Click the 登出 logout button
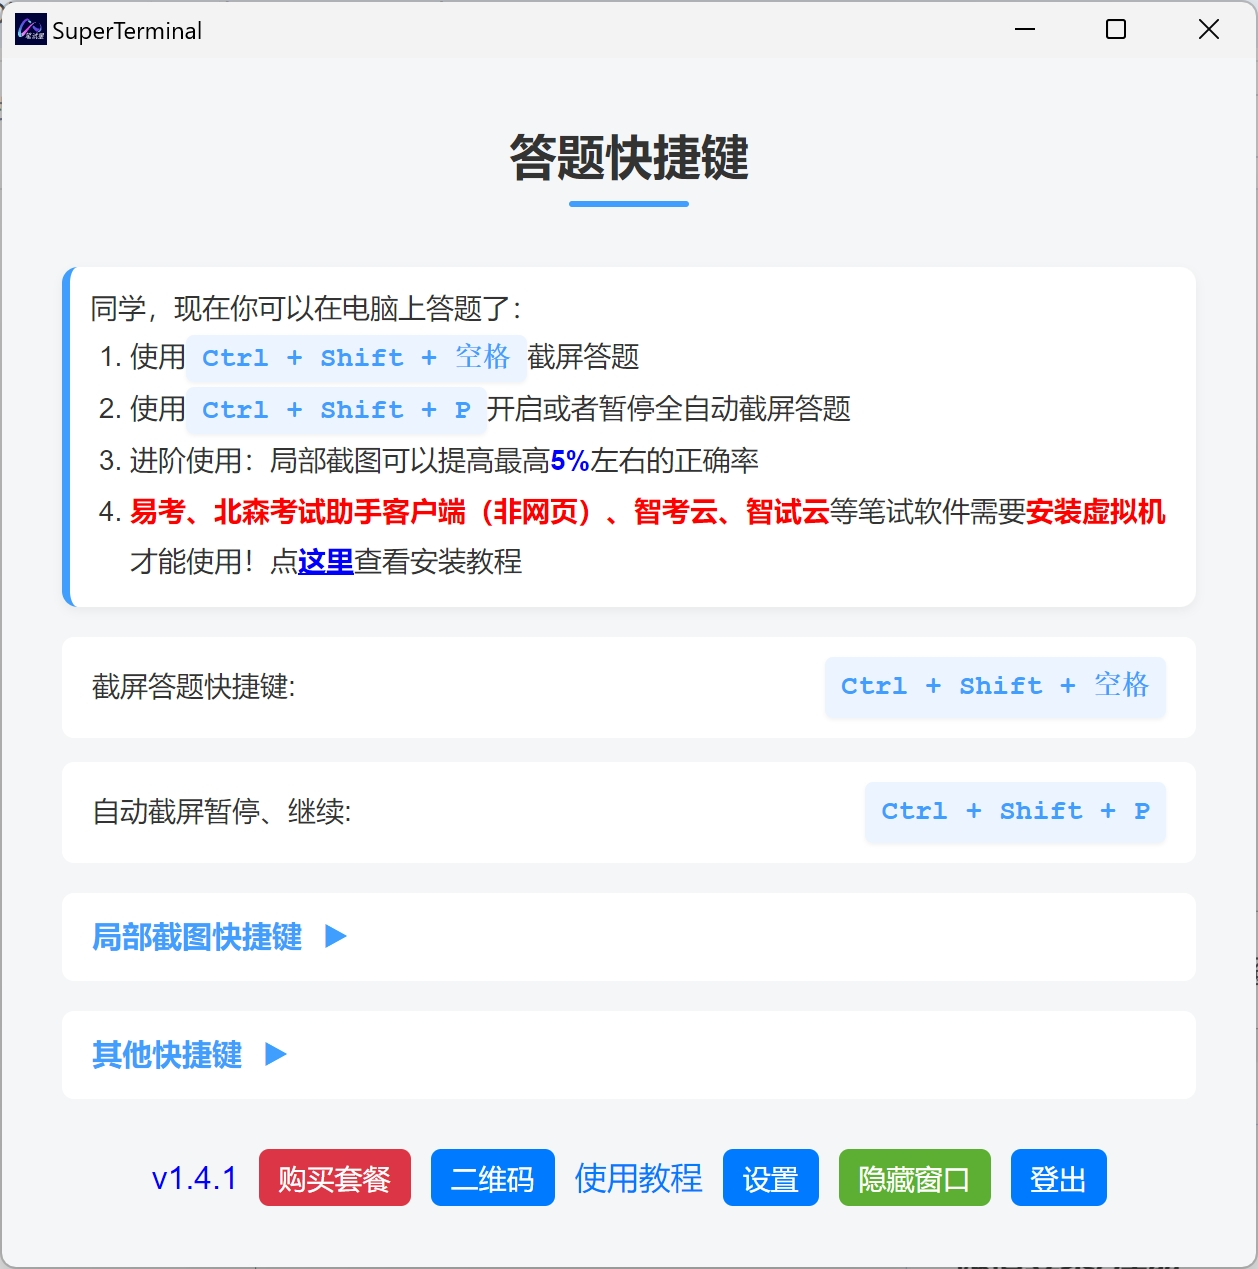1258x1269 pixels. tap(1059, 1178)
